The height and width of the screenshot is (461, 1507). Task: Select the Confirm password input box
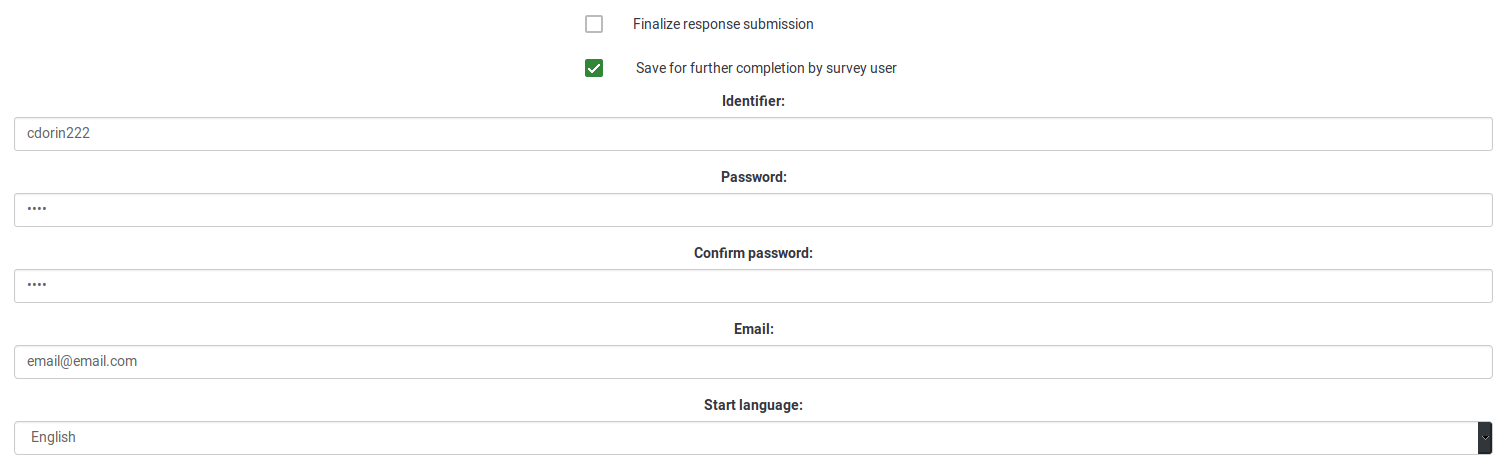tap(753, 286)
